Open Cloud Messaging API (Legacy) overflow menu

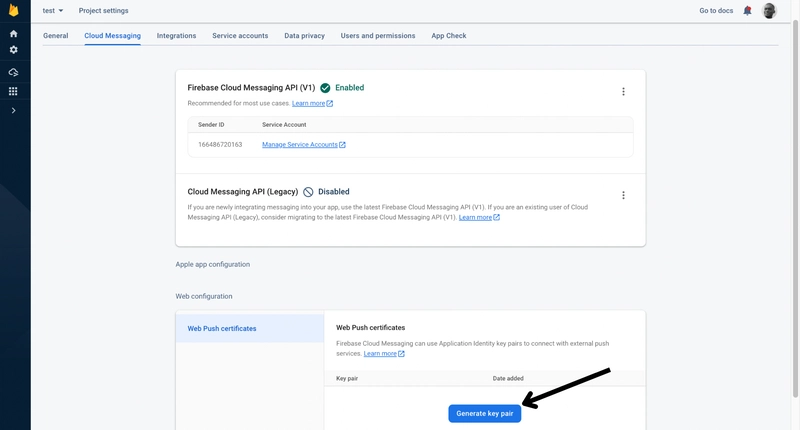coord(623,195)
